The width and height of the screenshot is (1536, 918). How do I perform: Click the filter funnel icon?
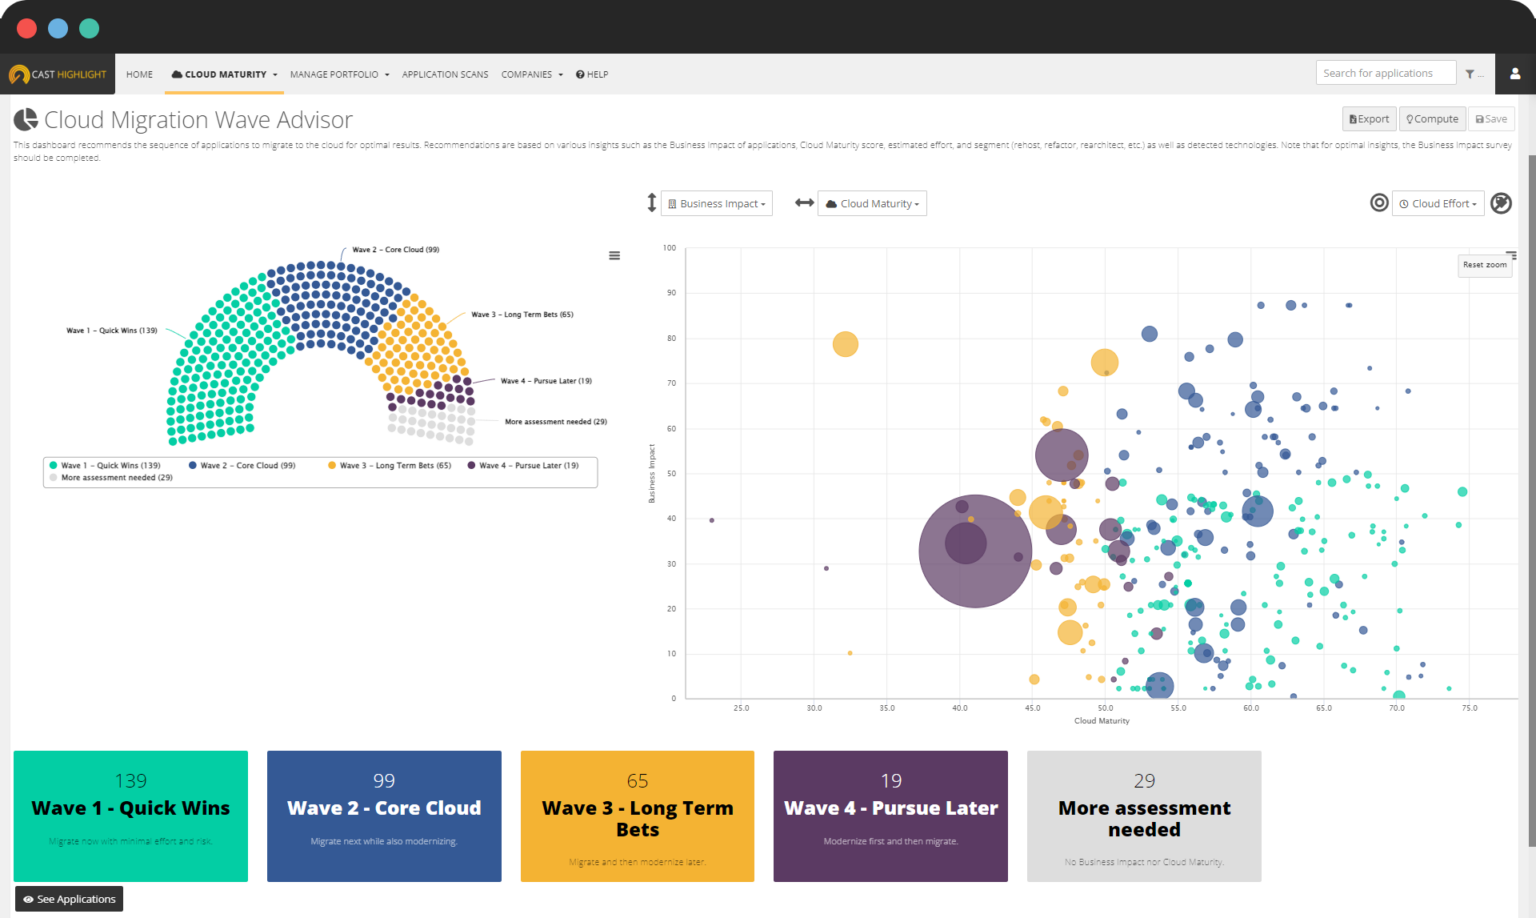pyautogui.click(x=1470, y=74)
